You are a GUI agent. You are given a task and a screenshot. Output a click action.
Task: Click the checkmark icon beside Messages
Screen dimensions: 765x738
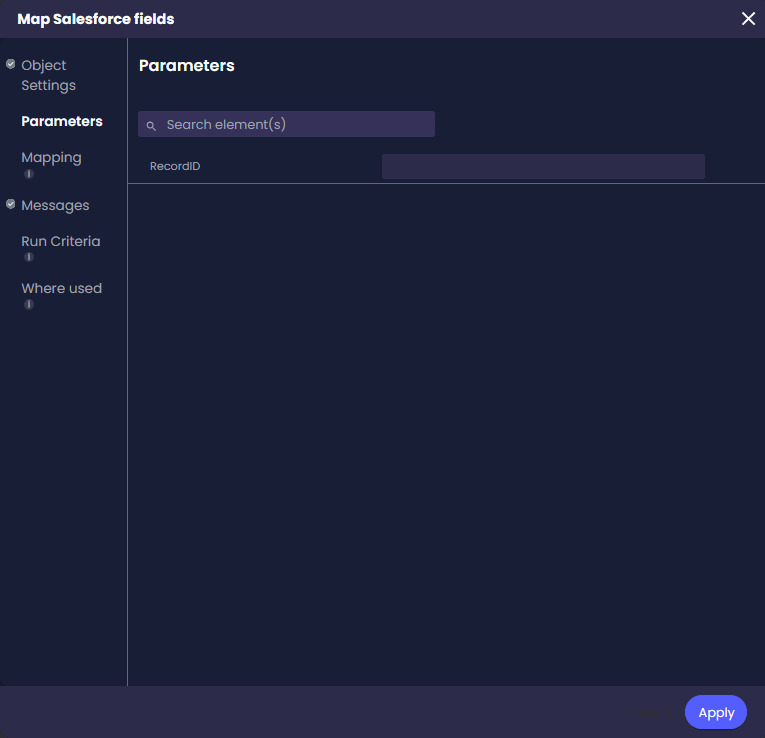[11, 204]
